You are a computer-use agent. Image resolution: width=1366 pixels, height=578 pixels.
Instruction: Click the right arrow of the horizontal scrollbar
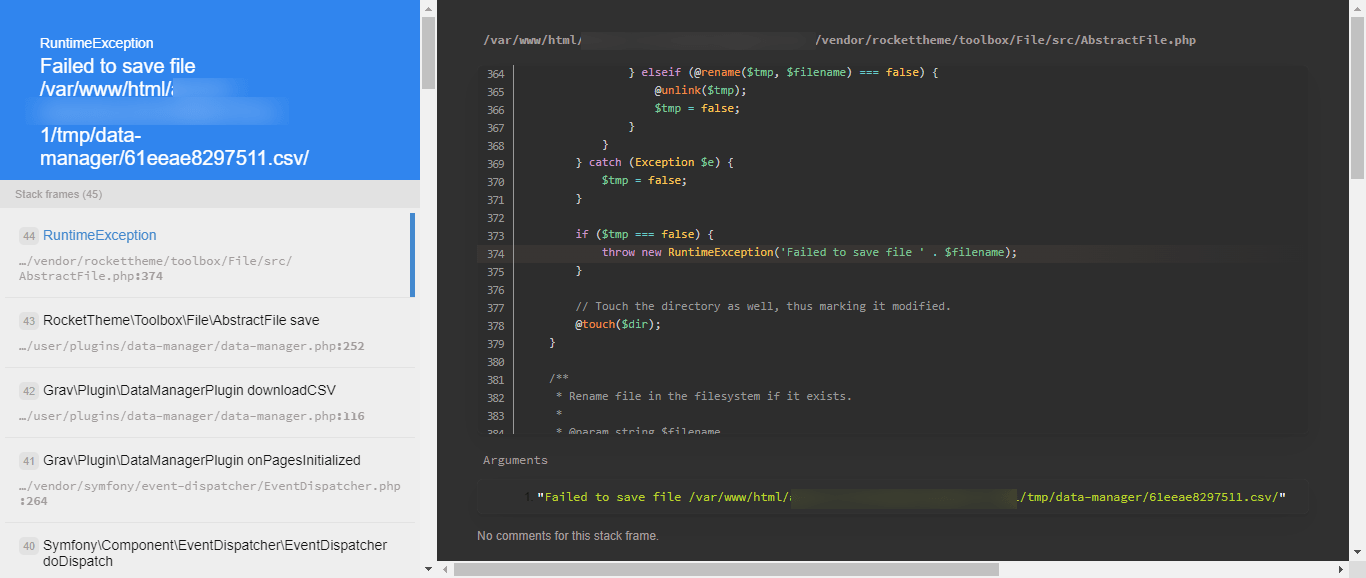click(1340, 569)
